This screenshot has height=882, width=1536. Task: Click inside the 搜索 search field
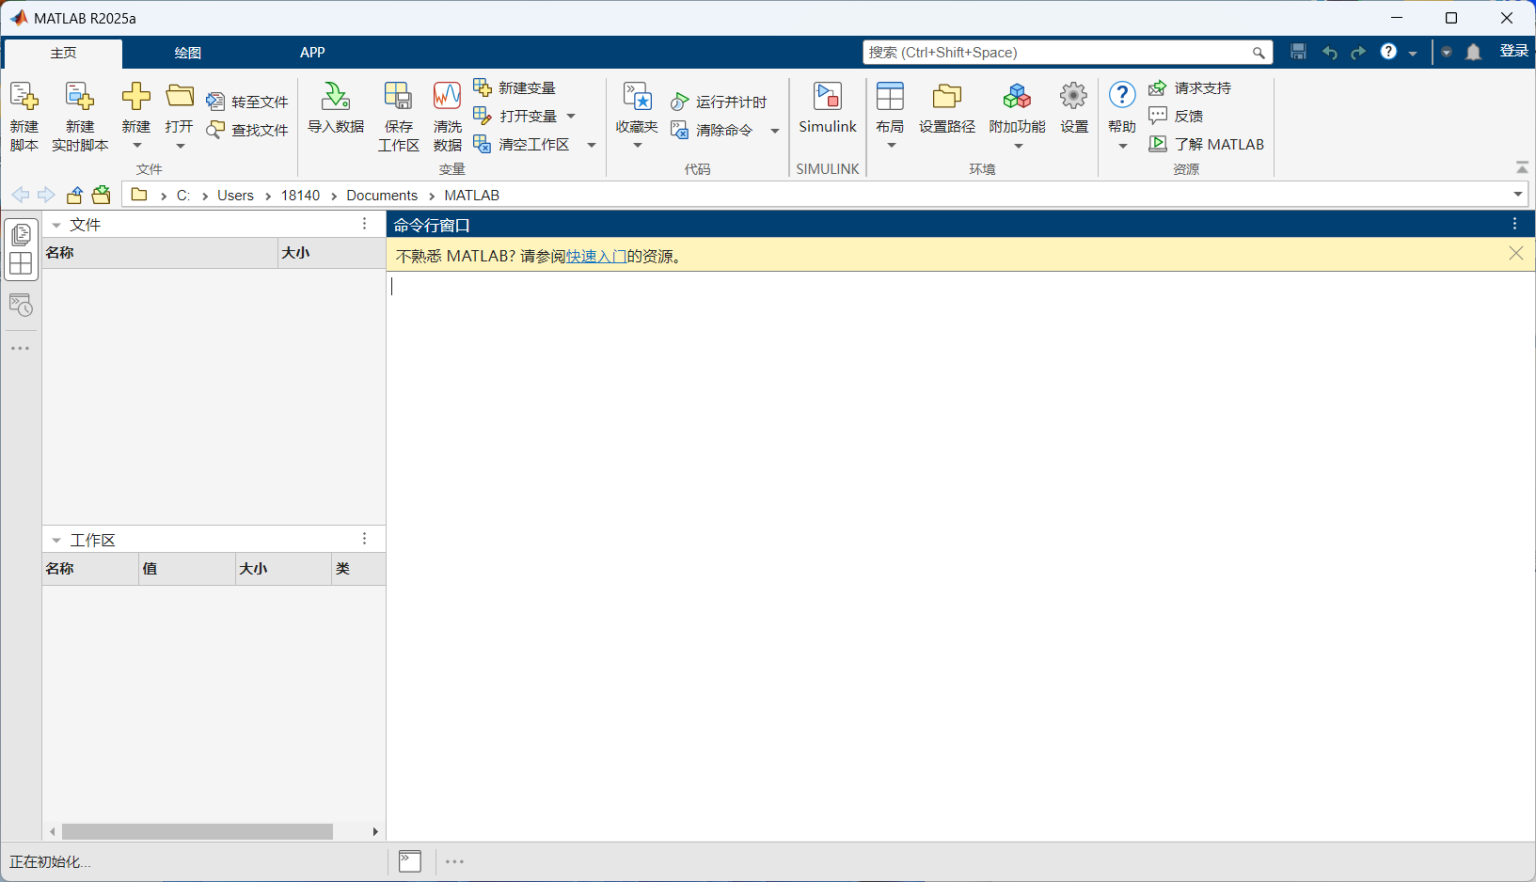pyautogui.click(x=1060, y=51)
